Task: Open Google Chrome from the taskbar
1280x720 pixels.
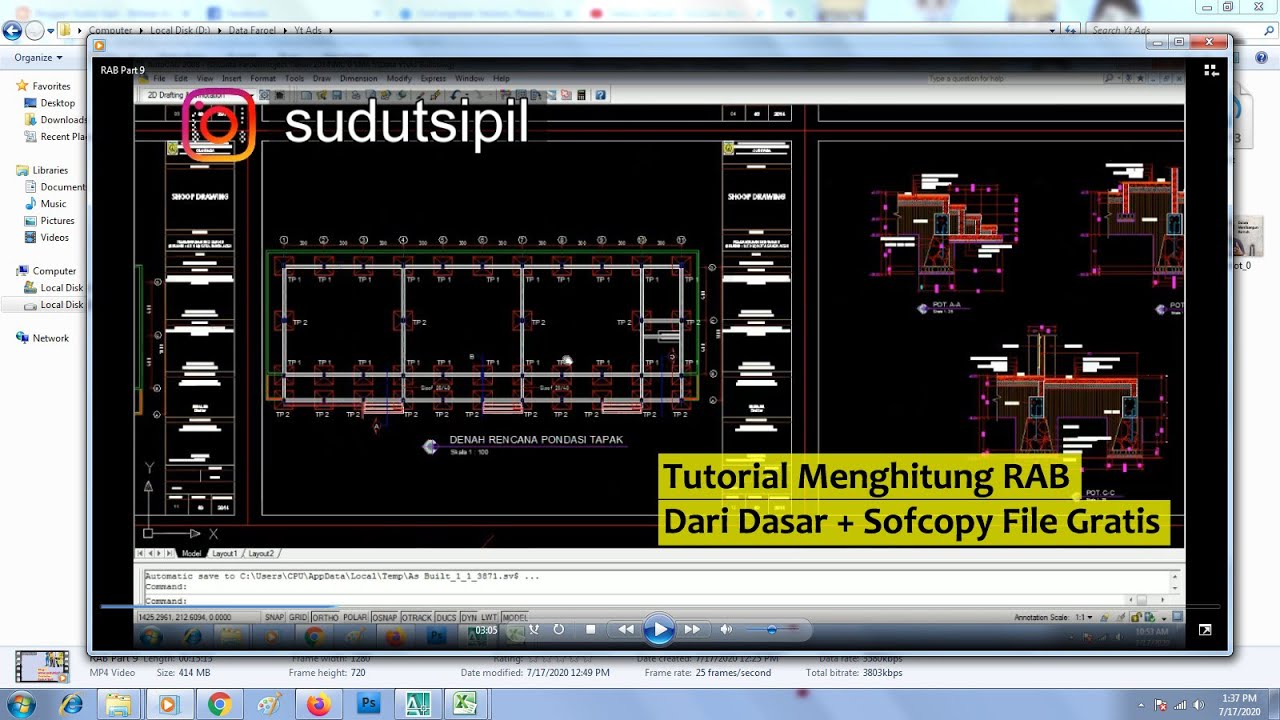Action: [x=219, y=704]
